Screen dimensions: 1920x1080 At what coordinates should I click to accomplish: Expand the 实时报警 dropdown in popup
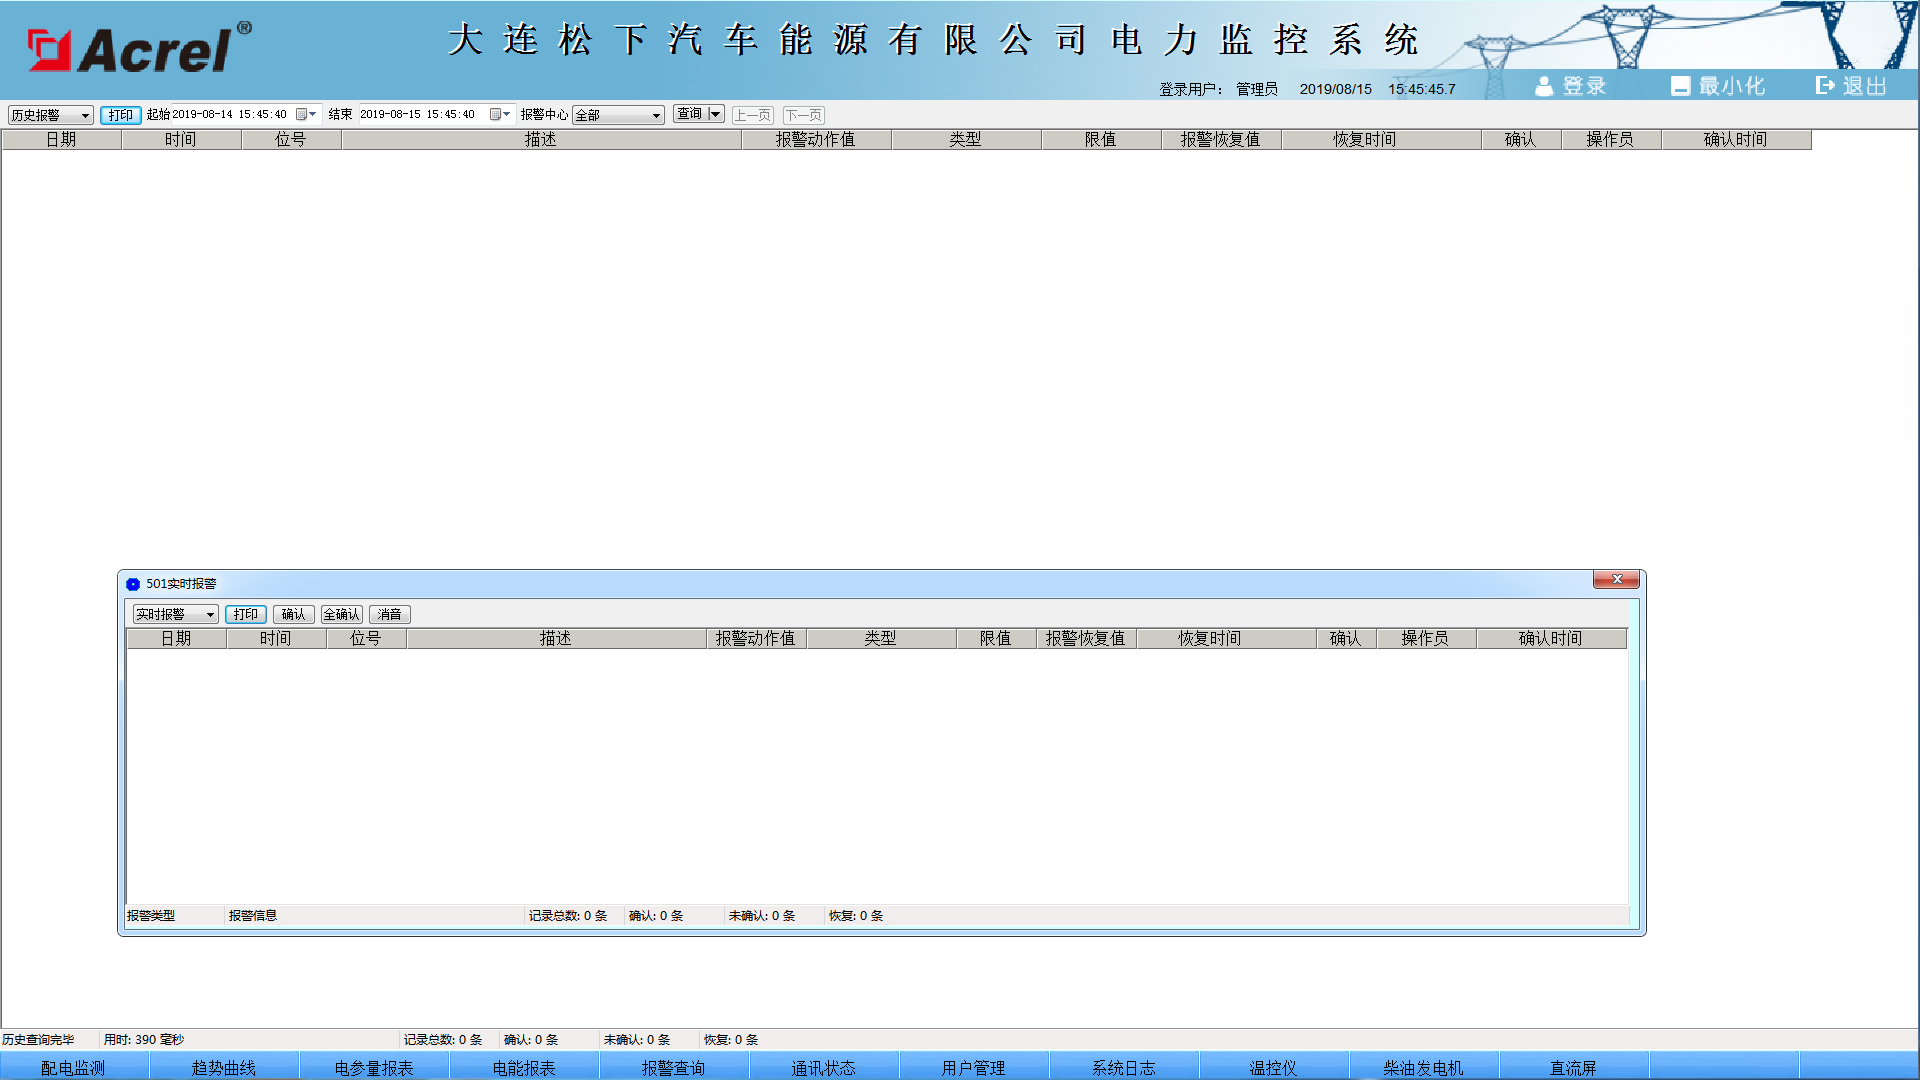pyautogui.click(x=210, y=615)
